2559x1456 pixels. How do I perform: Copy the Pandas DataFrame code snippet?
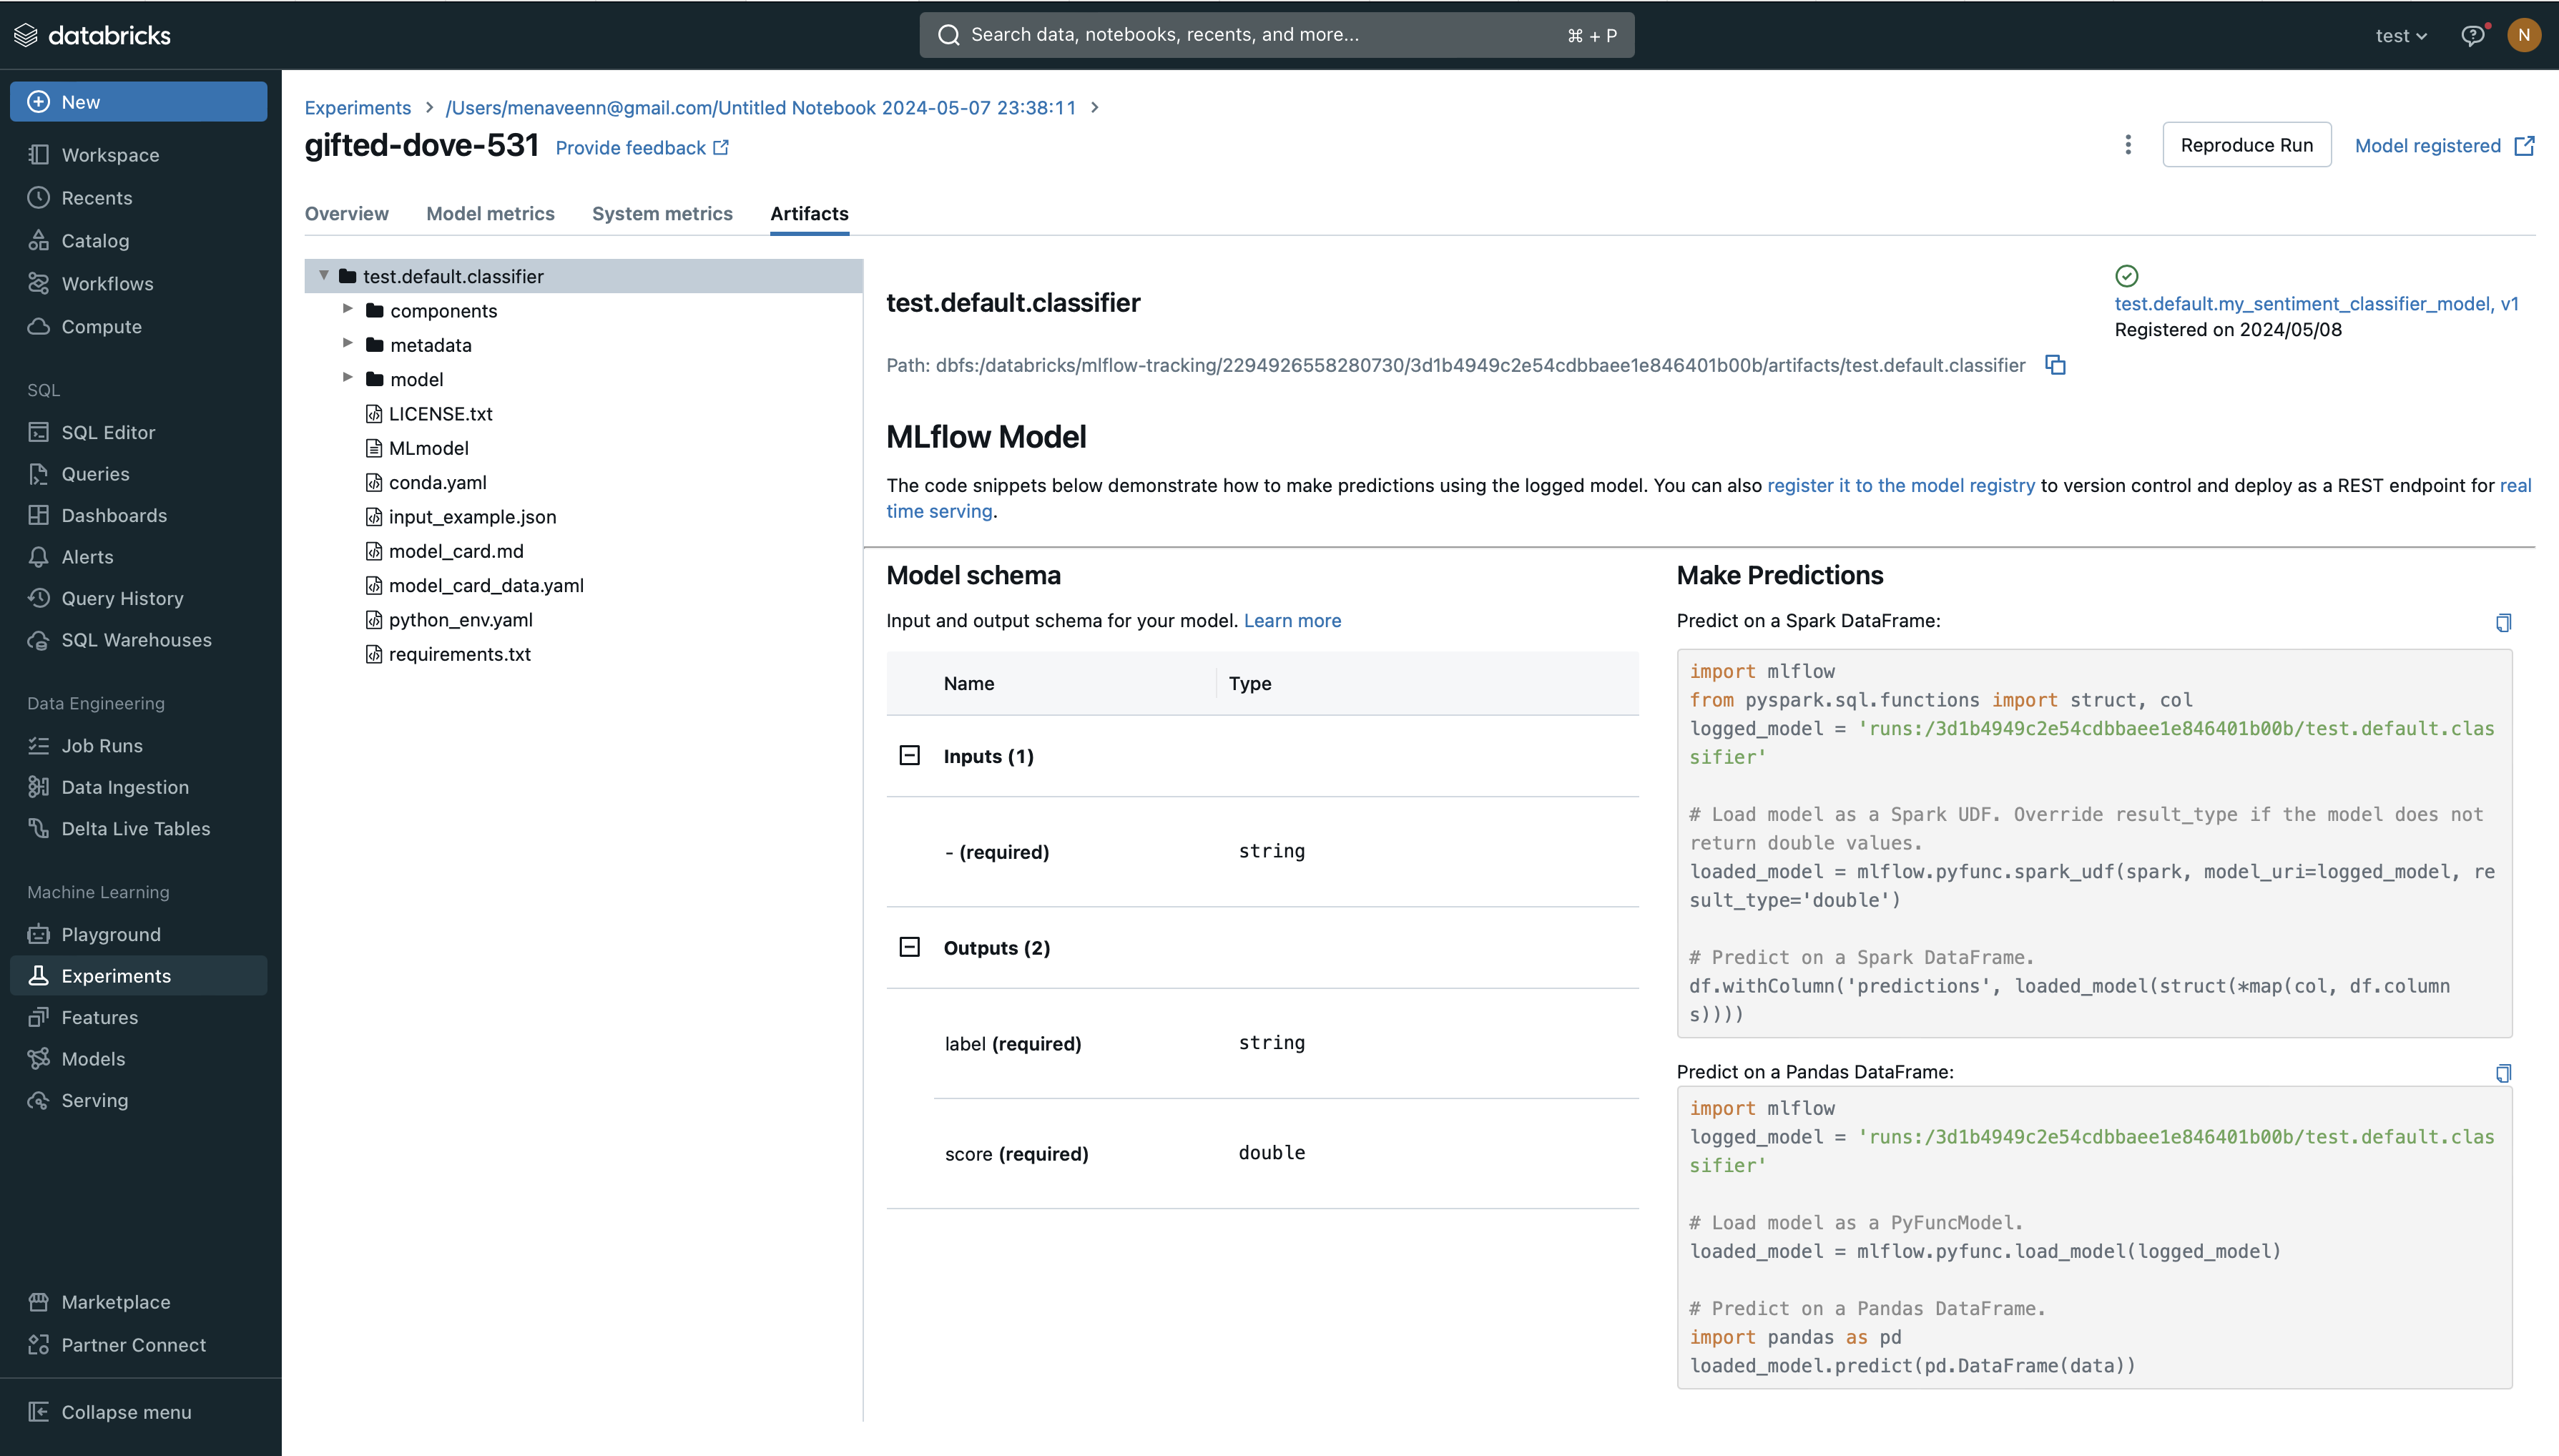(2503, 1073)
